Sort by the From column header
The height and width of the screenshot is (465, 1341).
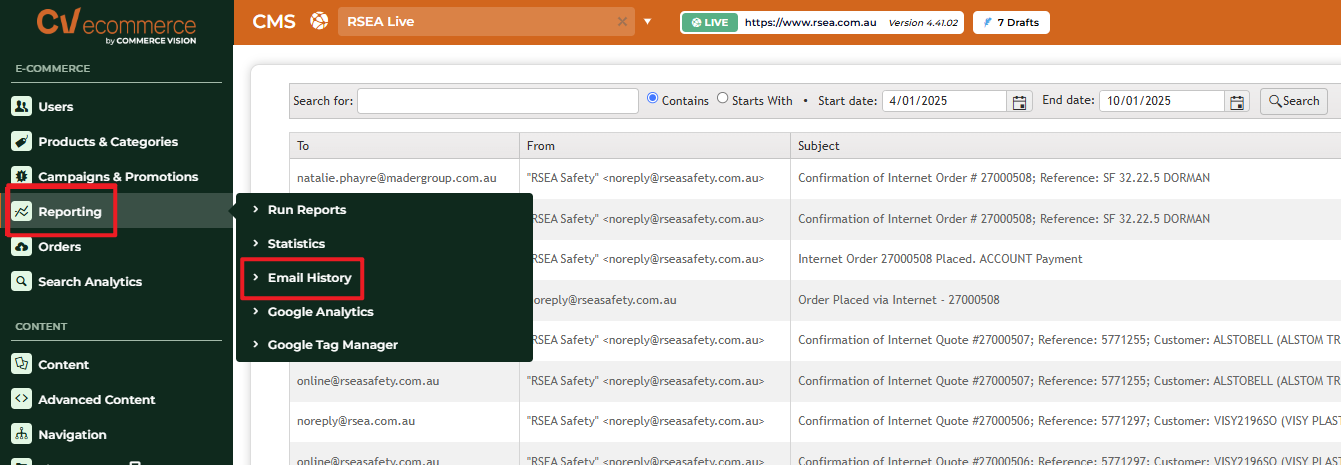coord(655,145)
